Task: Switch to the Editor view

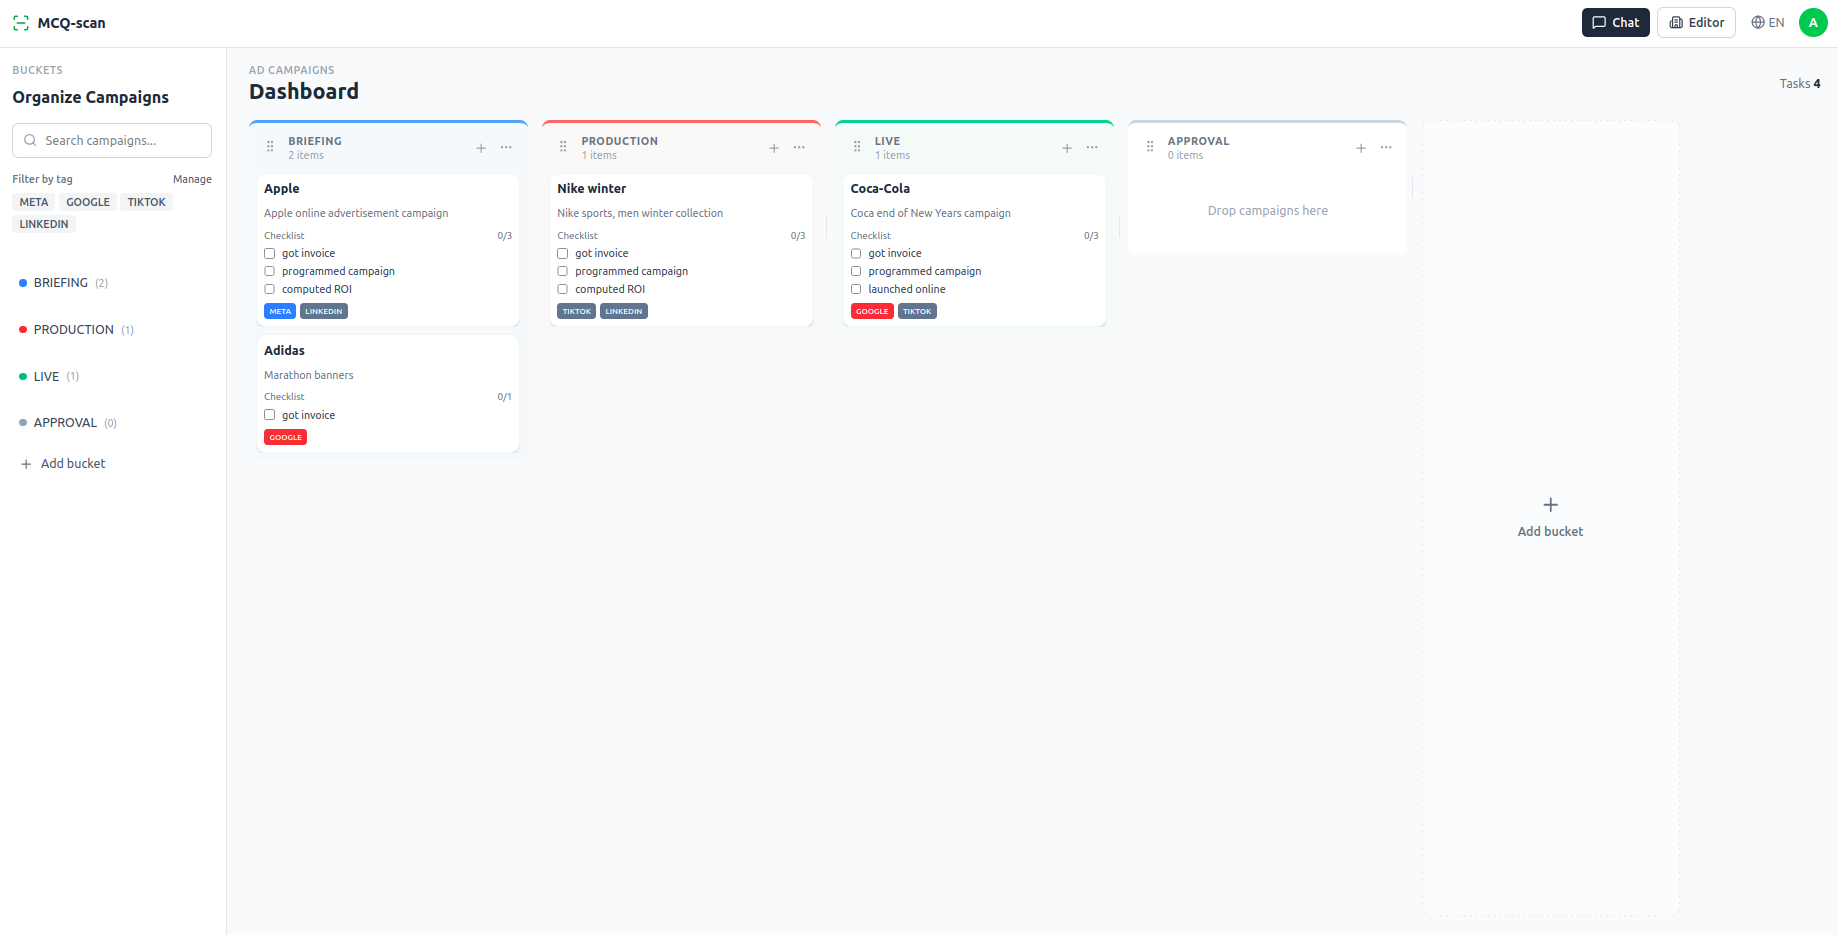Action: pos(1696,23)
